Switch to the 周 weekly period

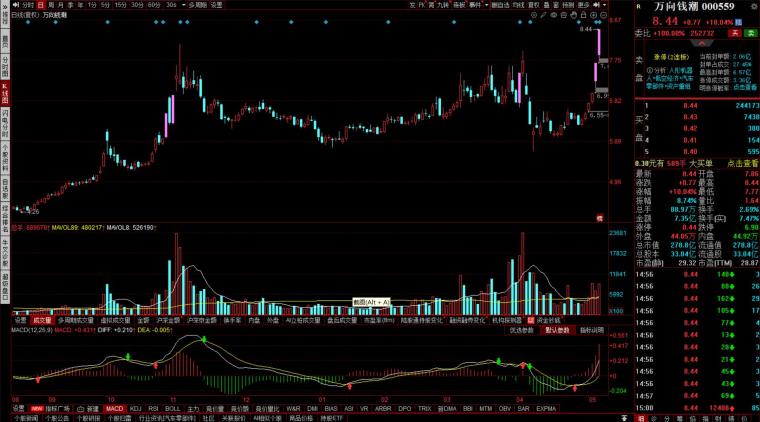coord(51,5)
